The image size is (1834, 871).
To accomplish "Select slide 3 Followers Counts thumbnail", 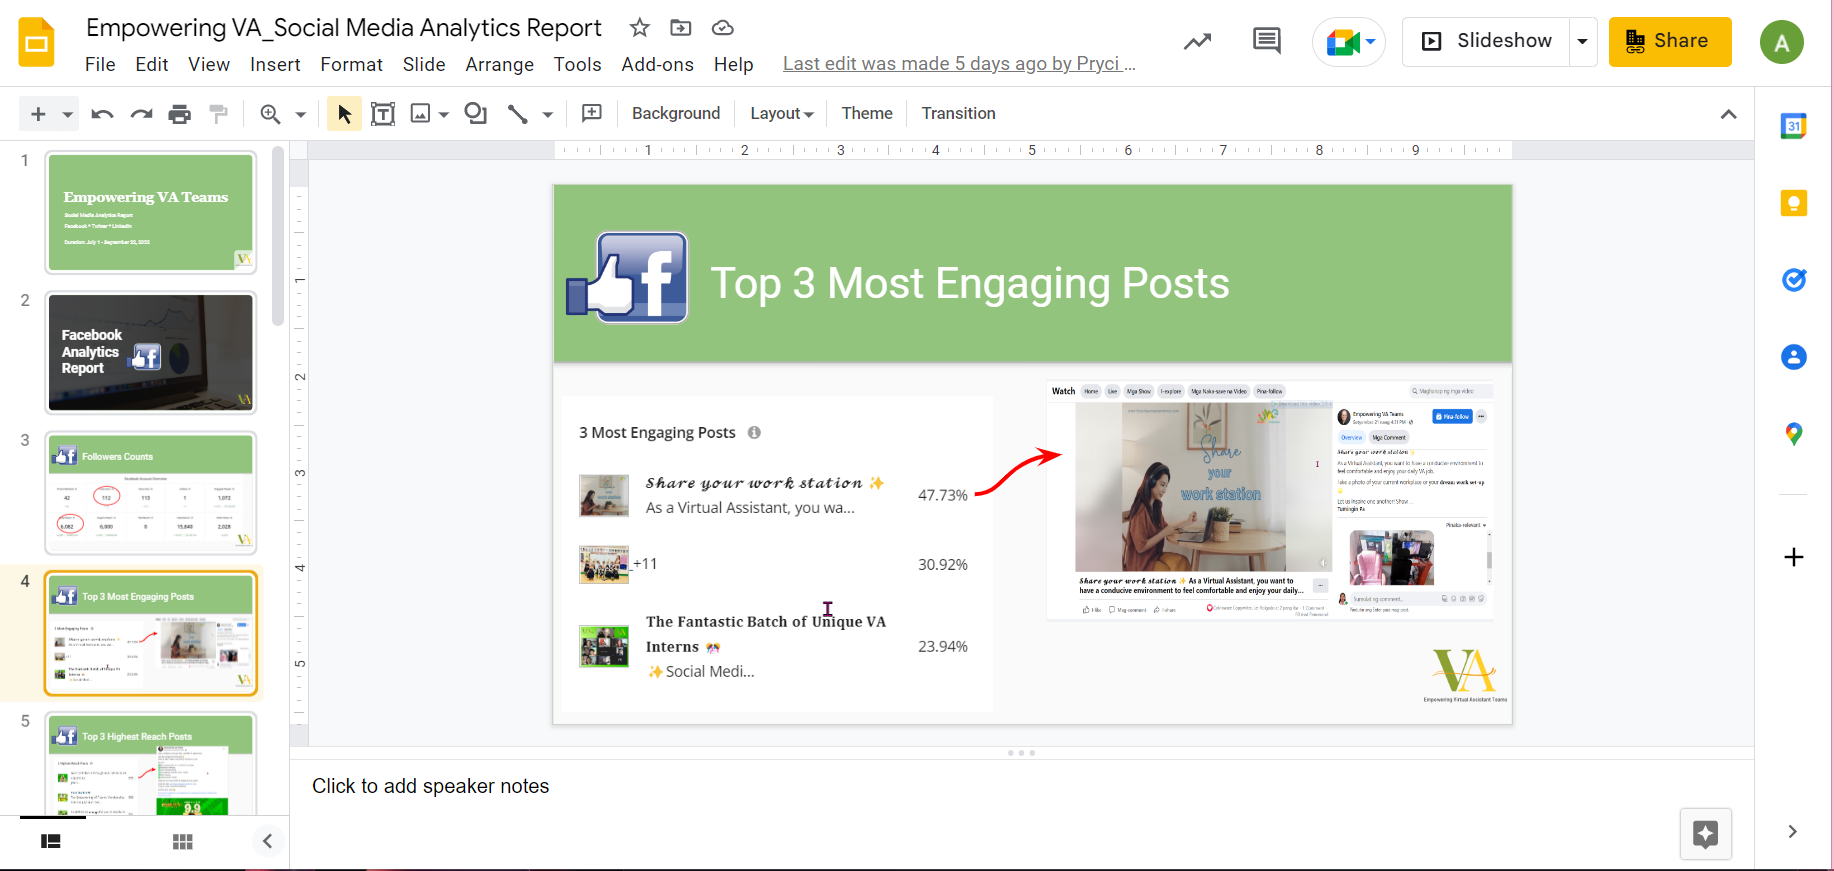I will (151, 492).
